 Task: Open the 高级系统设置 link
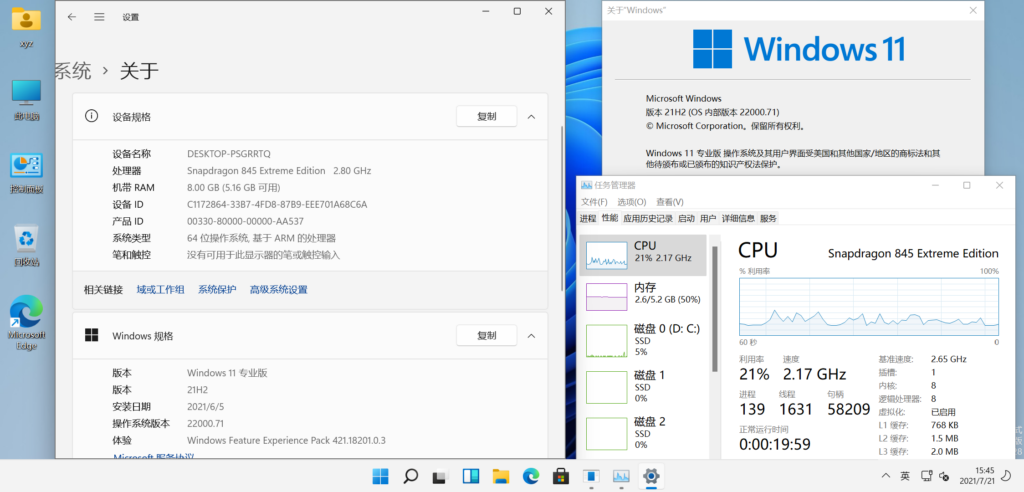coord(278,289)
